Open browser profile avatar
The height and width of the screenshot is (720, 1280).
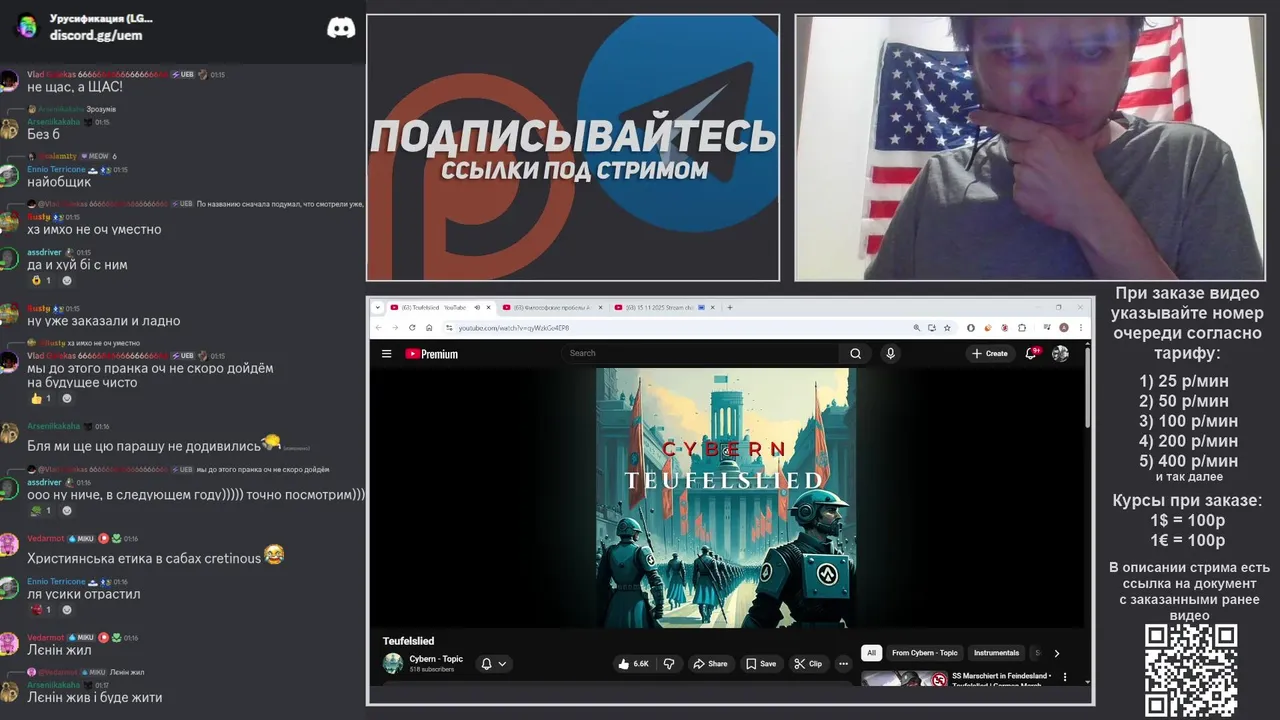click(x=1064, y=327)
